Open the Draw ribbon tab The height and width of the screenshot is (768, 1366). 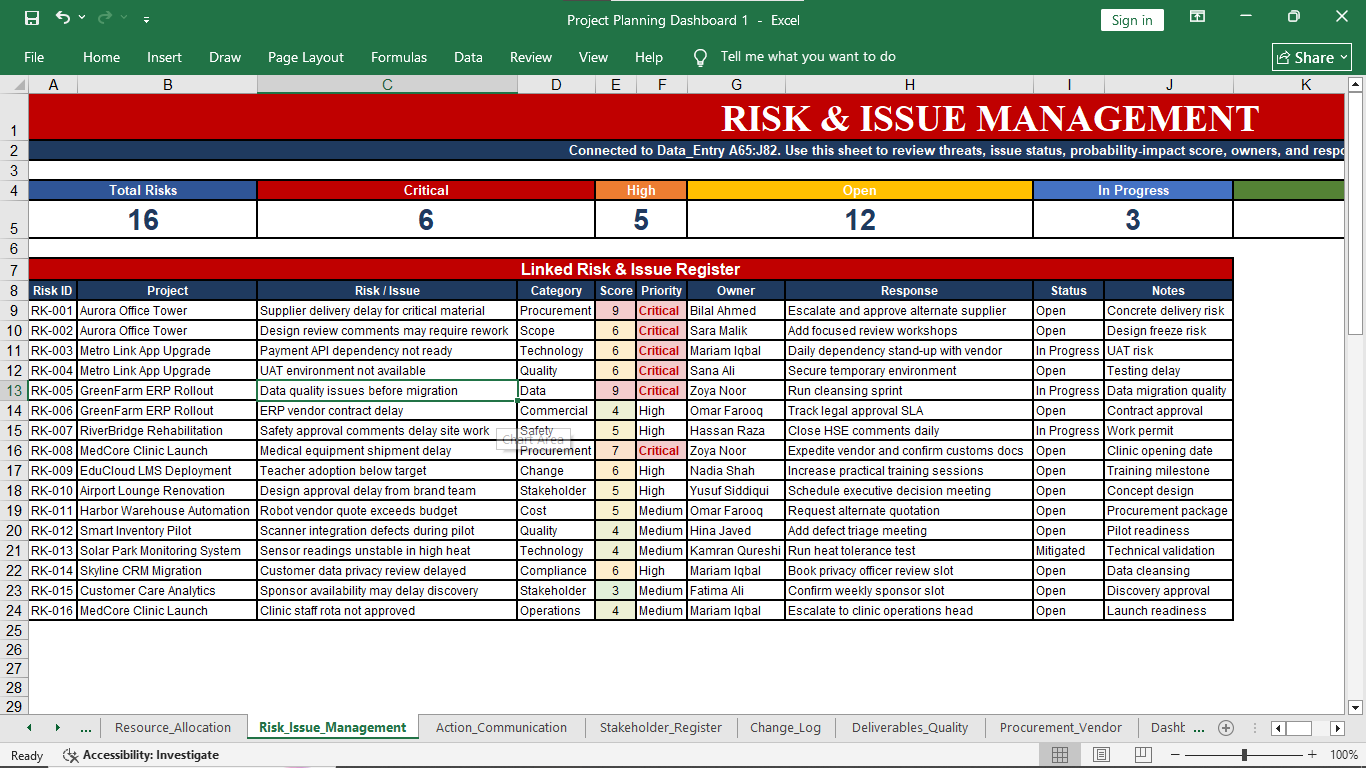(225, 57)
